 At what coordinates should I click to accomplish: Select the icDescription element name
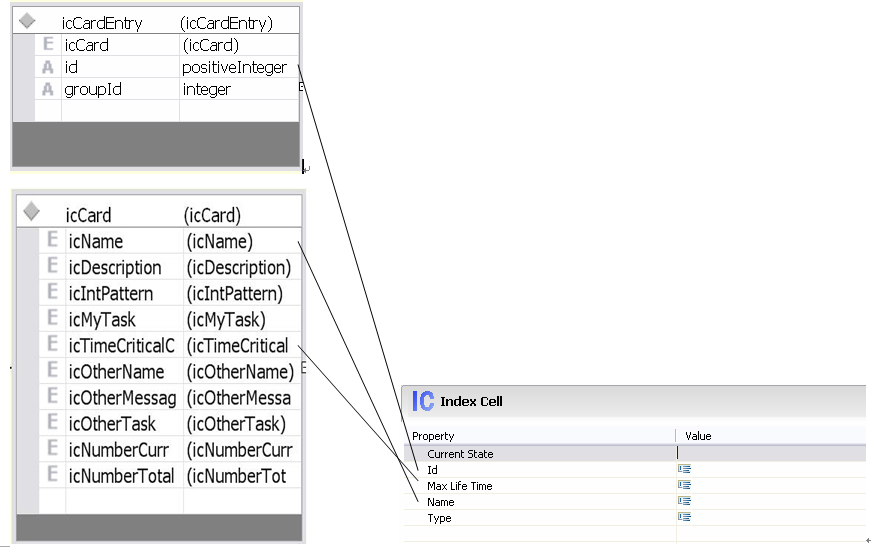tap(115, 267)
